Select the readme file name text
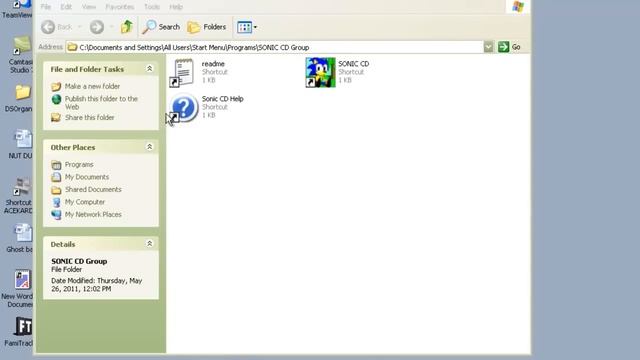Image resolution: width=640 pixels, height=360 pixels. [x=213, y=64]
